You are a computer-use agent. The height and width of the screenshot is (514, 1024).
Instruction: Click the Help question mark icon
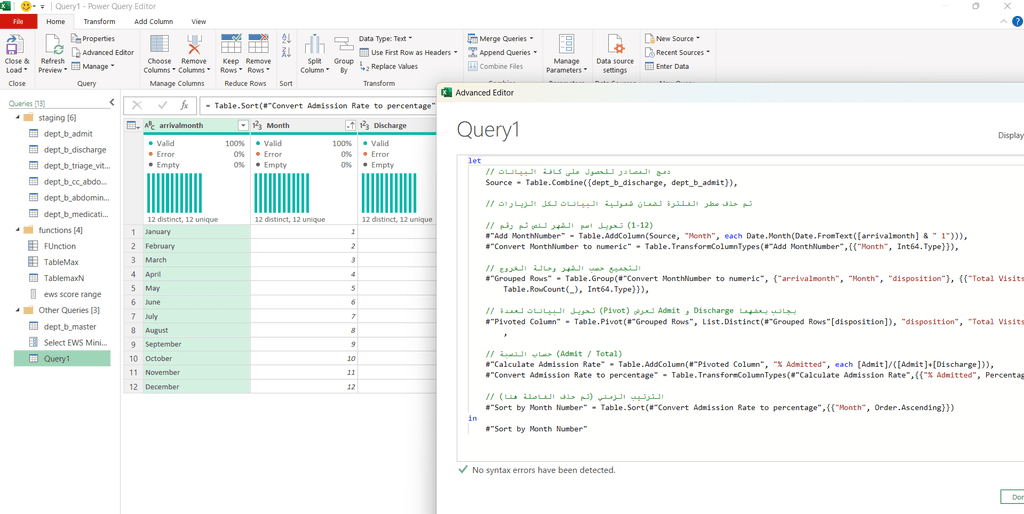pyautogui.click(x=1017, y=22)
